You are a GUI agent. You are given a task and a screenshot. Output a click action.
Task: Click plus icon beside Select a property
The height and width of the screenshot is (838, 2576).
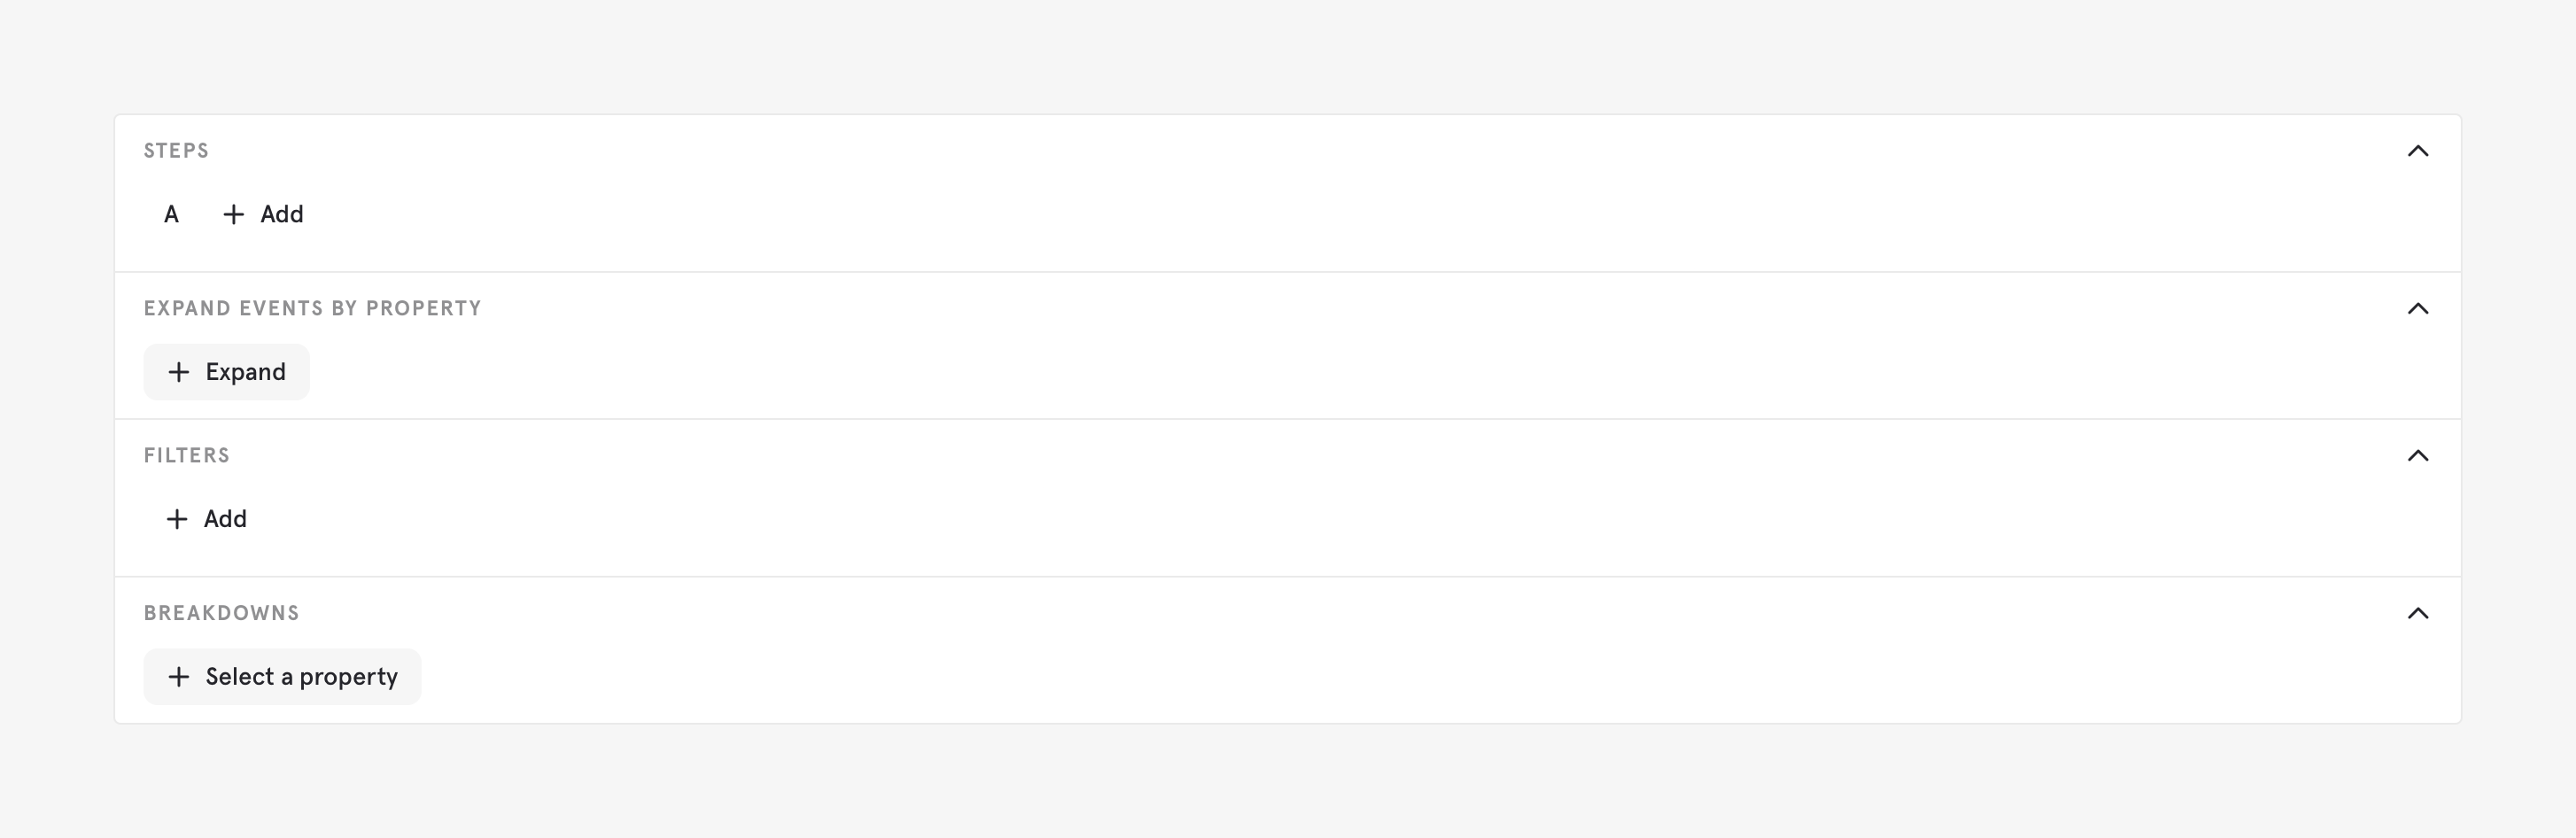[179, 677]
